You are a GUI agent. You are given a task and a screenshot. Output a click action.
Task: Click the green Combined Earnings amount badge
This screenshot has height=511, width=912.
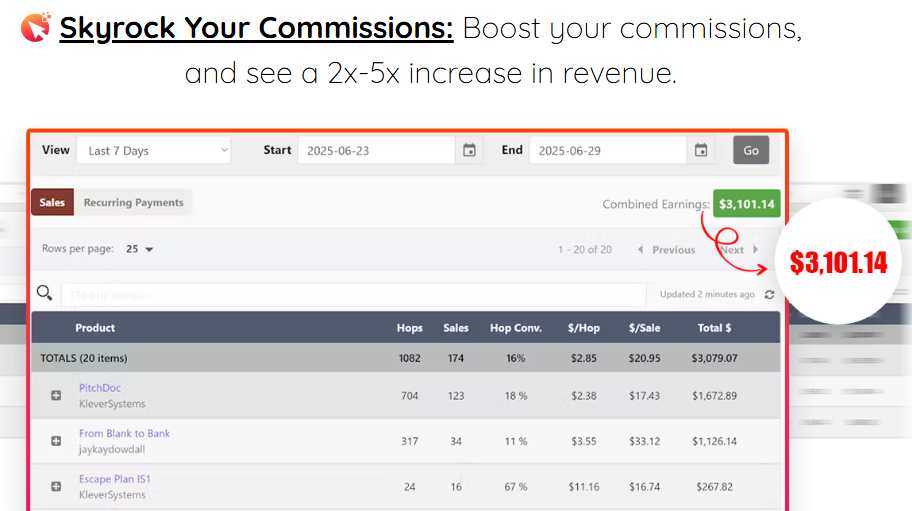[x=746, y=204]
